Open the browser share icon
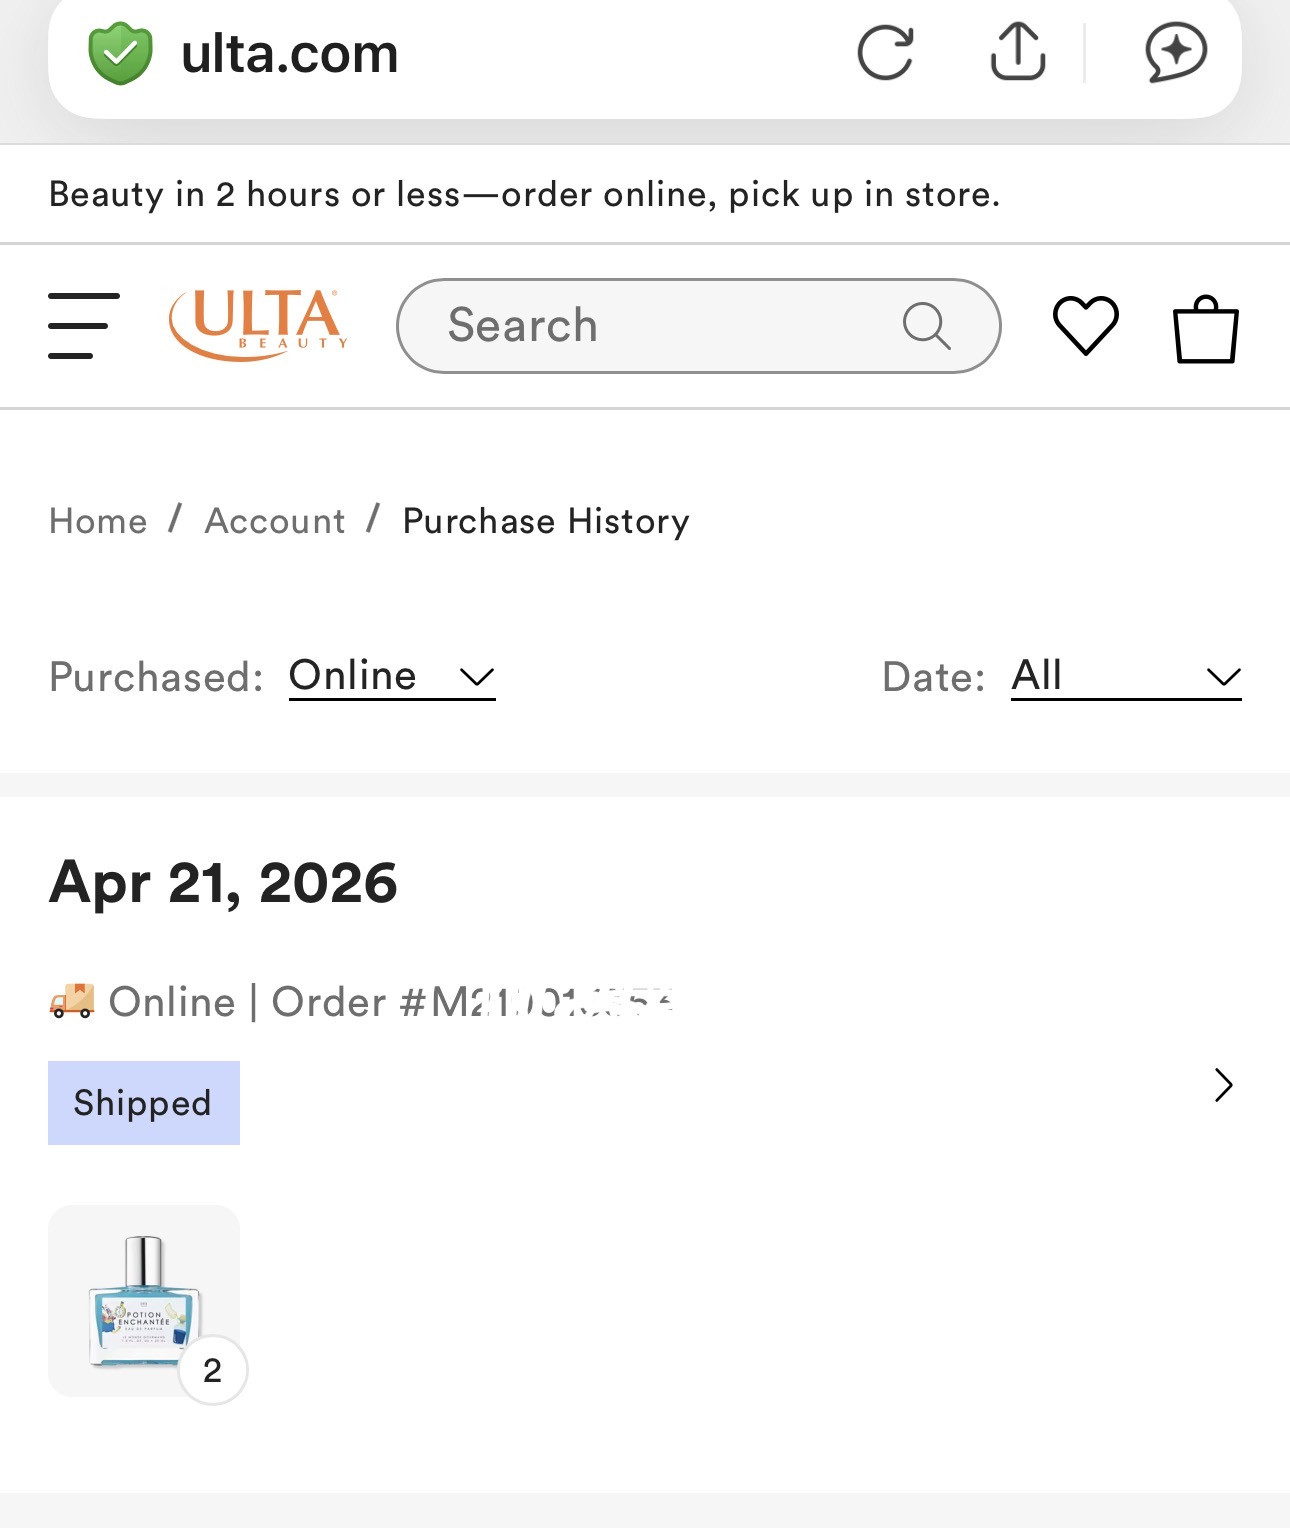Image resolution: width=1290 pixels, height=1528 pixels. coord(1017,52)
